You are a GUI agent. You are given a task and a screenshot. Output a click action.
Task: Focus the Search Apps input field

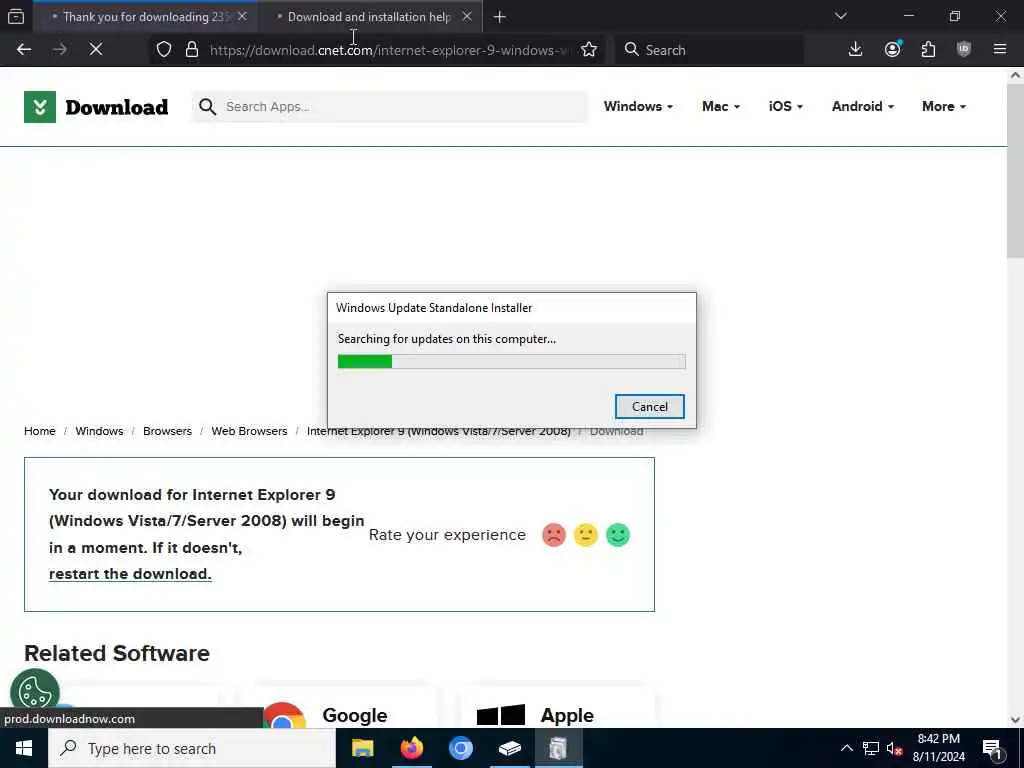pyautogui.click(x=389, y=106)
